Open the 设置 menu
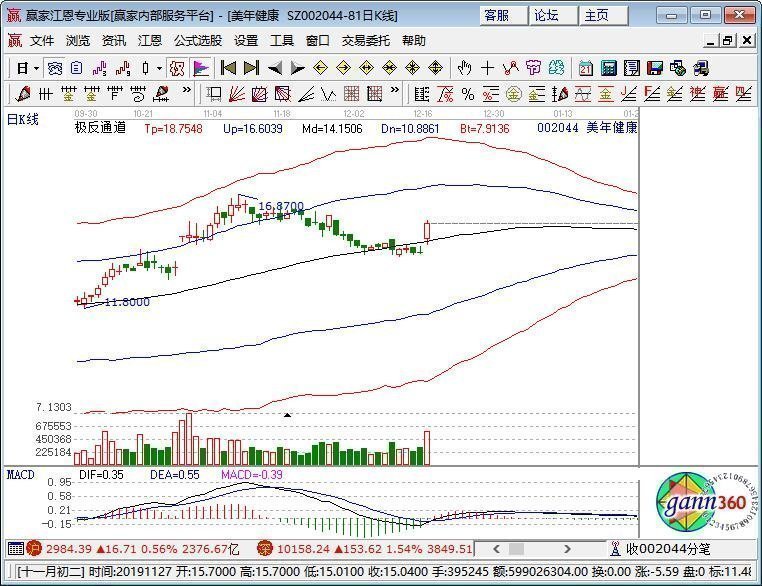 coord(246,41)
